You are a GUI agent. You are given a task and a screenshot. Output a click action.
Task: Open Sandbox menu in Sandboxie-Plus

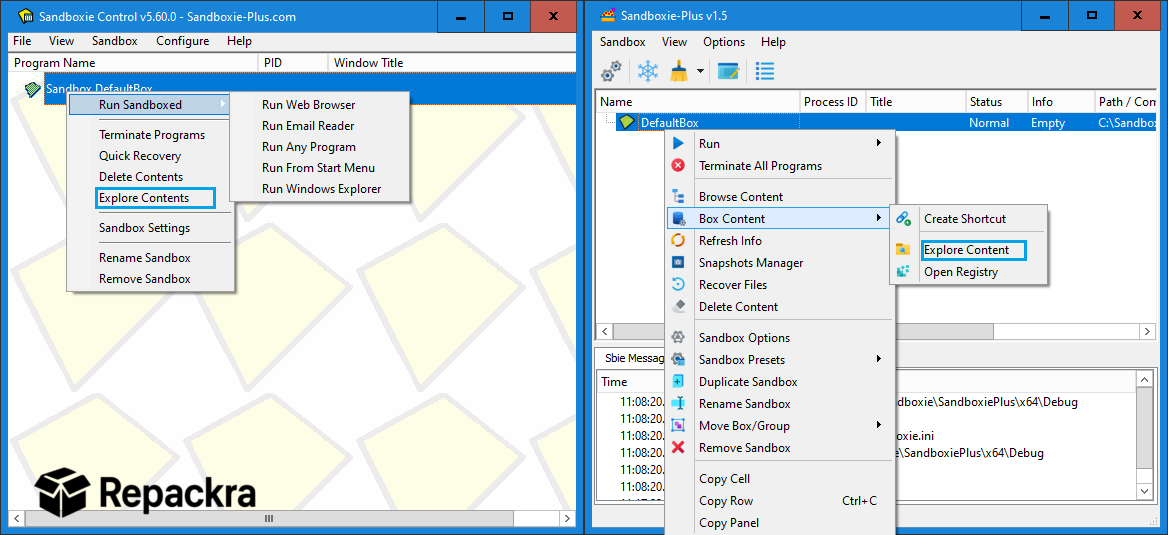[623, 42]
